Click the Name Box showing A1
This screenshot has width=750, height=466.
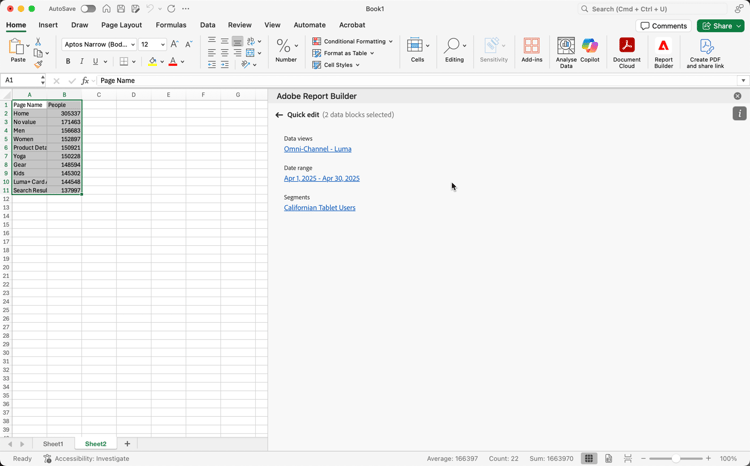pyautogui.click(x=23, y=80)
